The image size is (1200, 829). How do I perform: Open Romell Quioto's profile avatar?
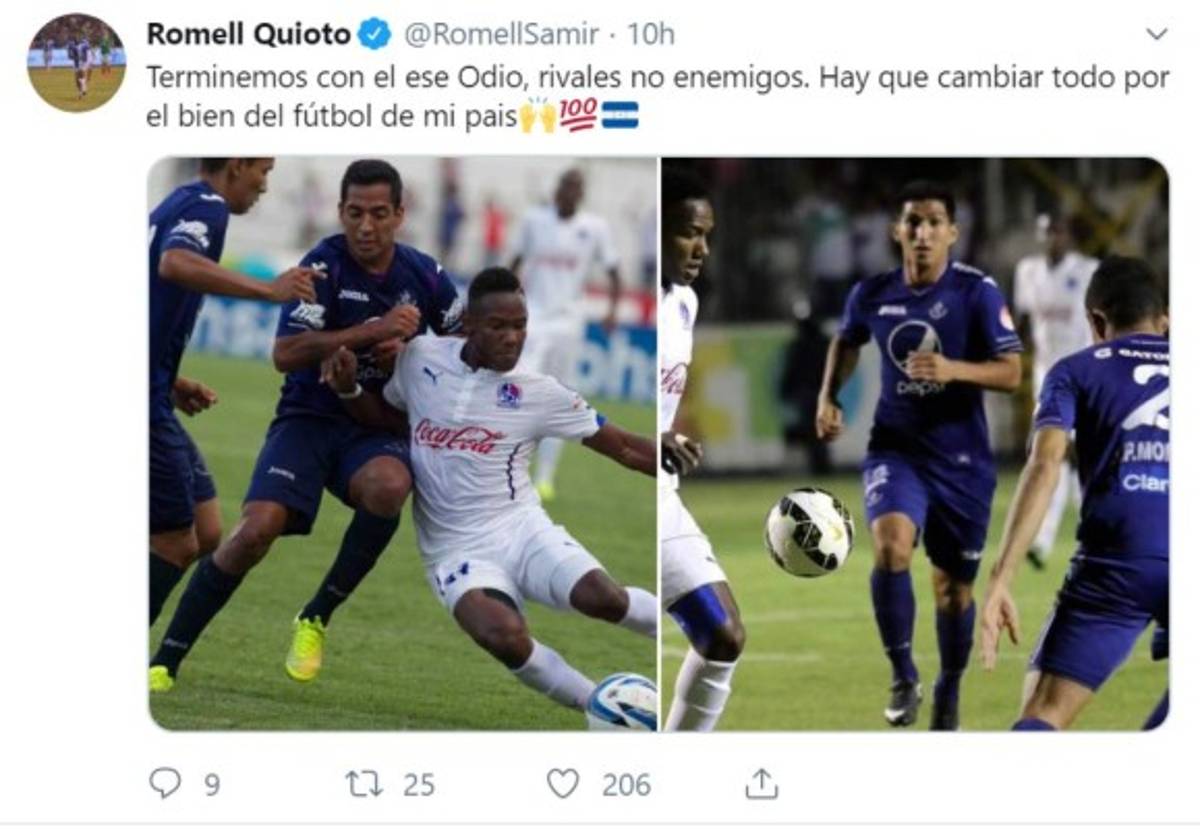click(x=77, y=62)
